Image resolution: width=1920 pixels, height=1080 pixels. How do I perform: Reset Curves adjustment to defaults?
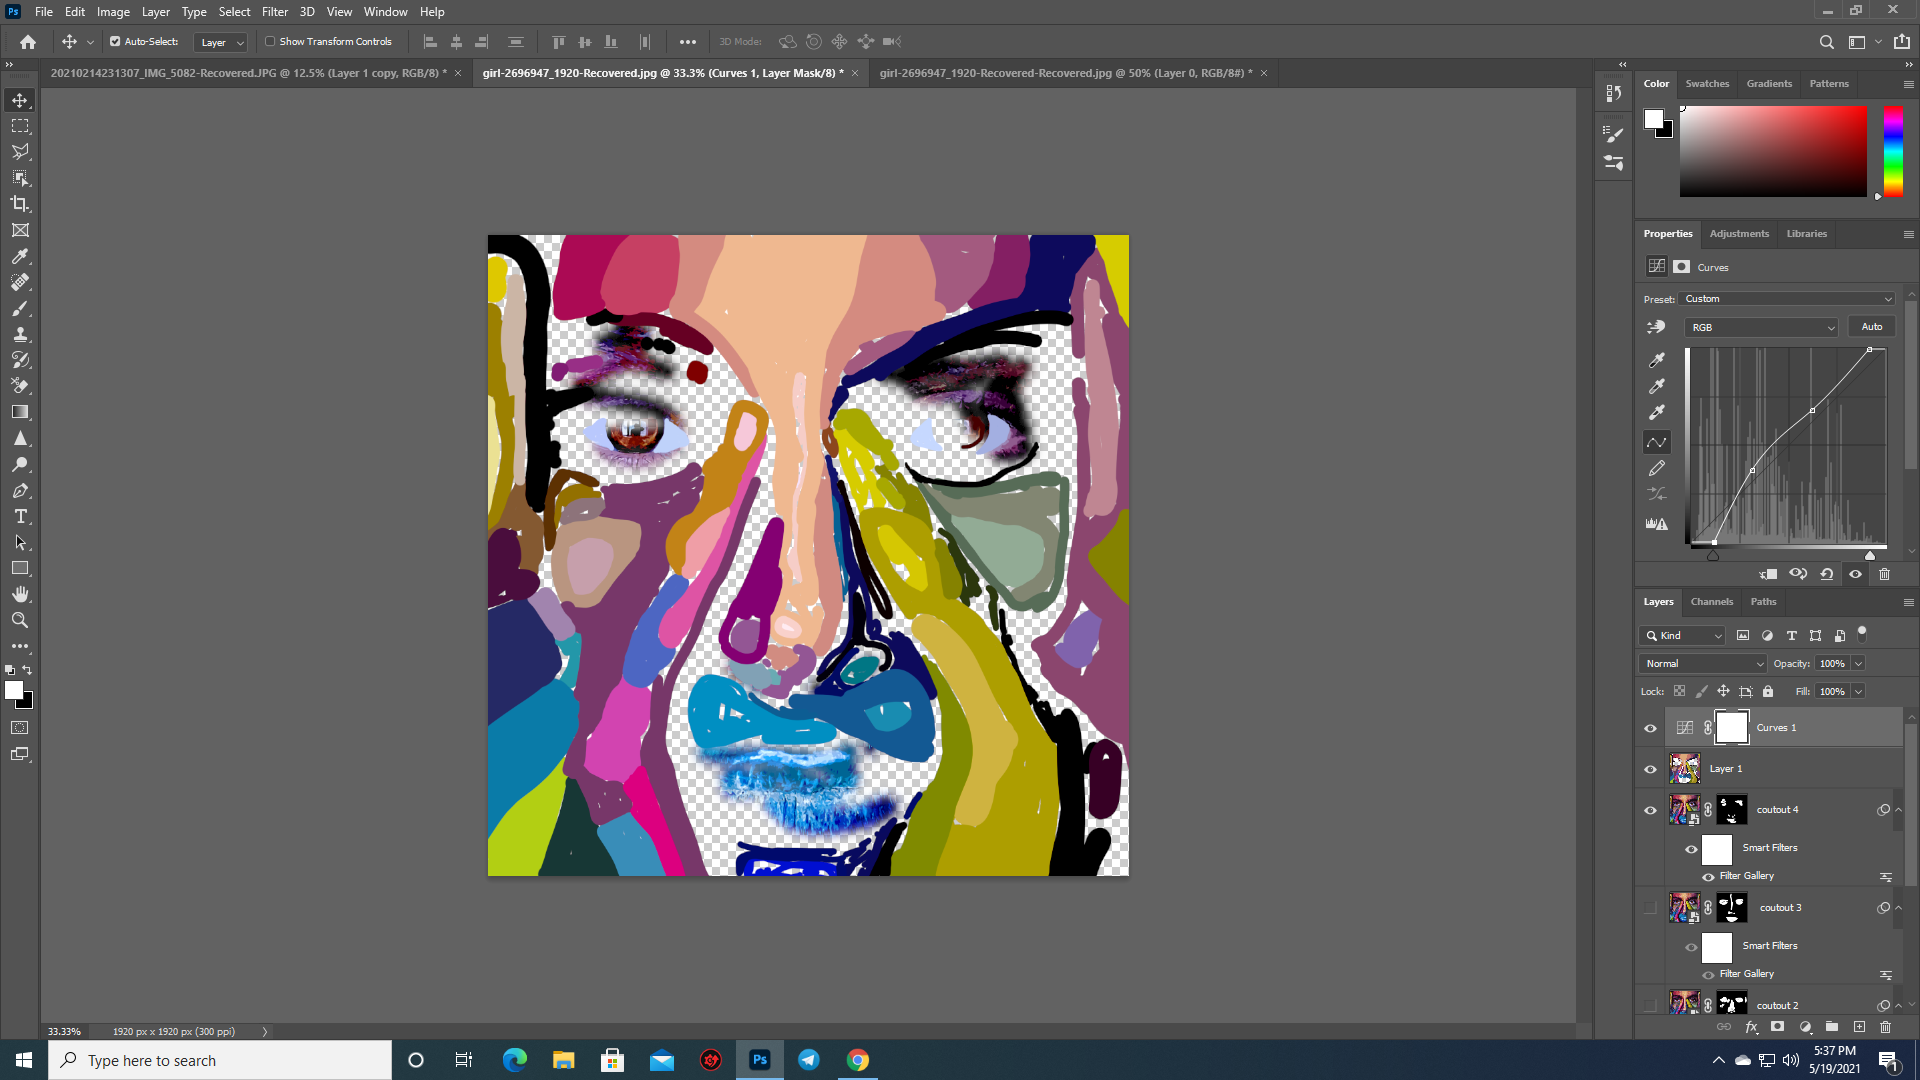coord(1827,574)
